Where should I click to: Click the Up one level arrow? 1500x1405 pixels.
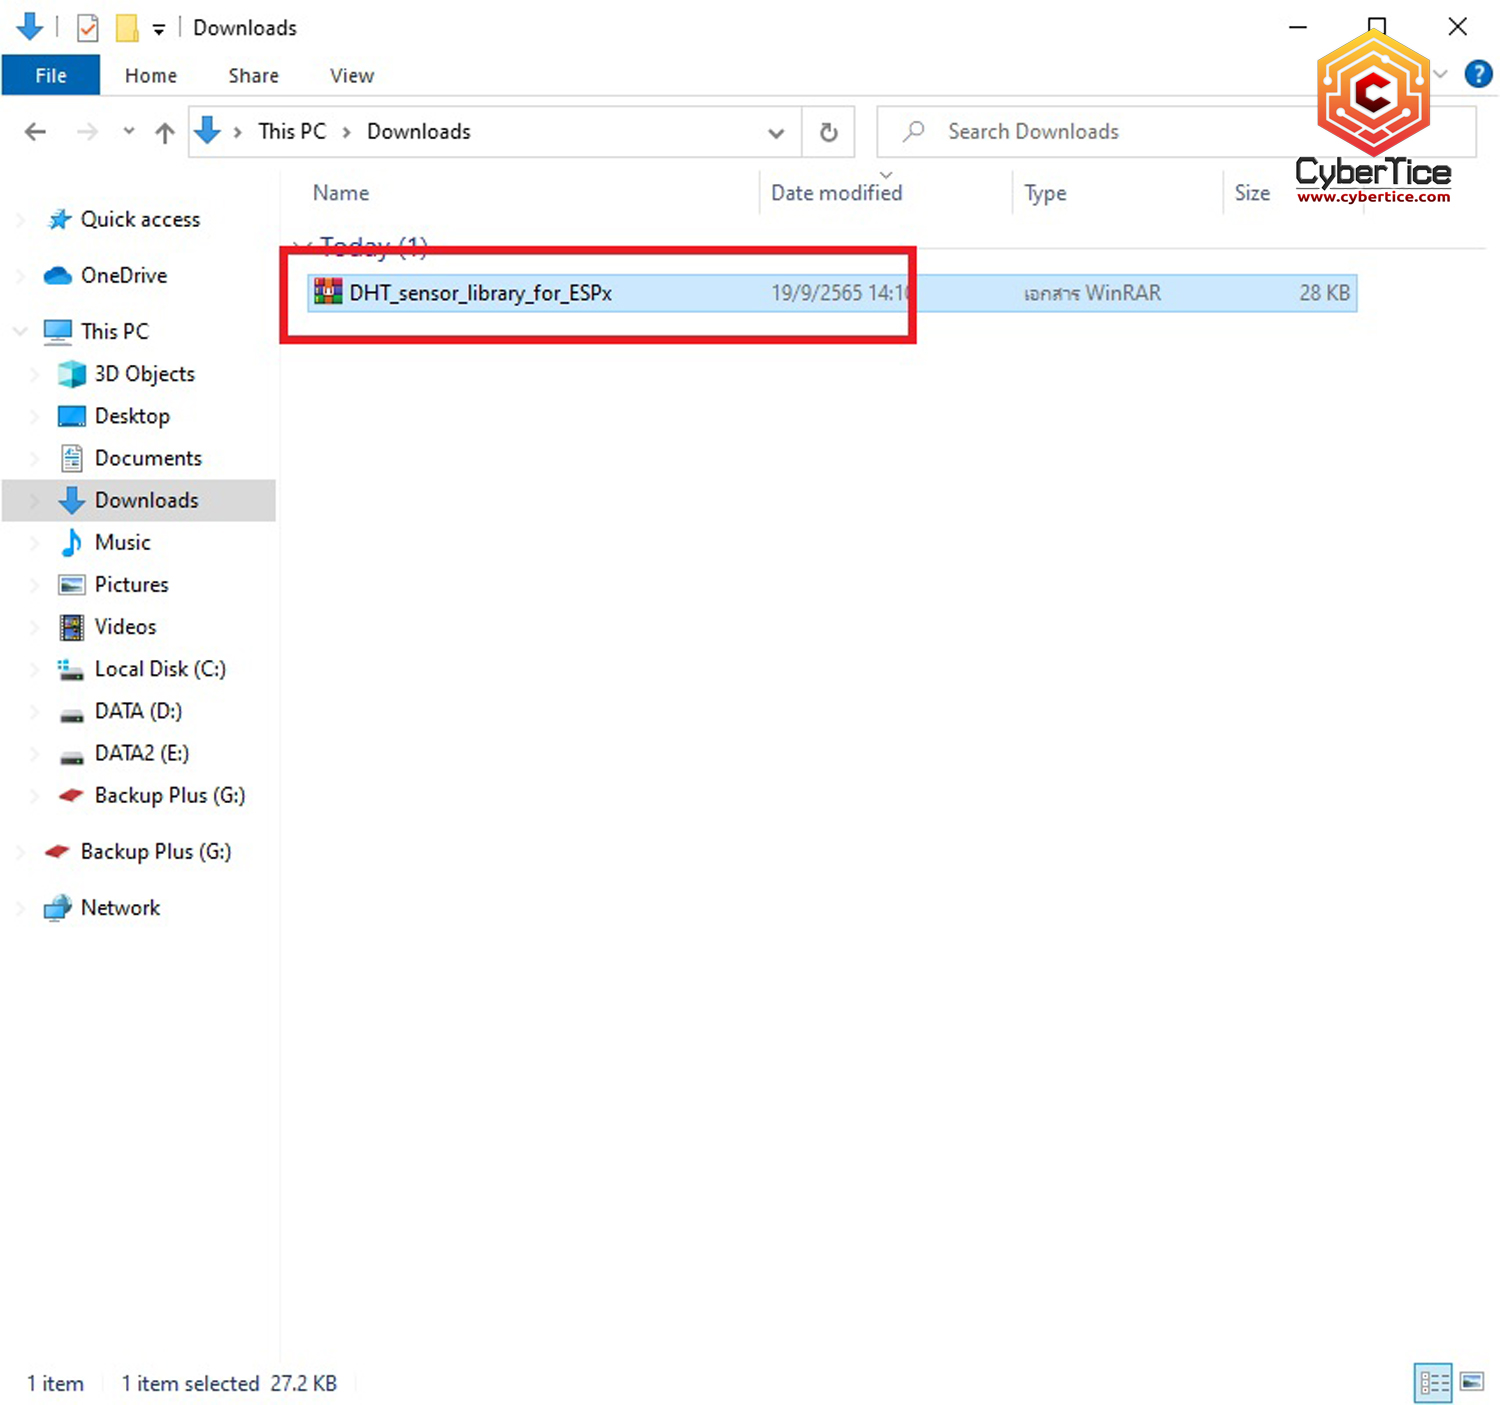(x=165, y=132)
